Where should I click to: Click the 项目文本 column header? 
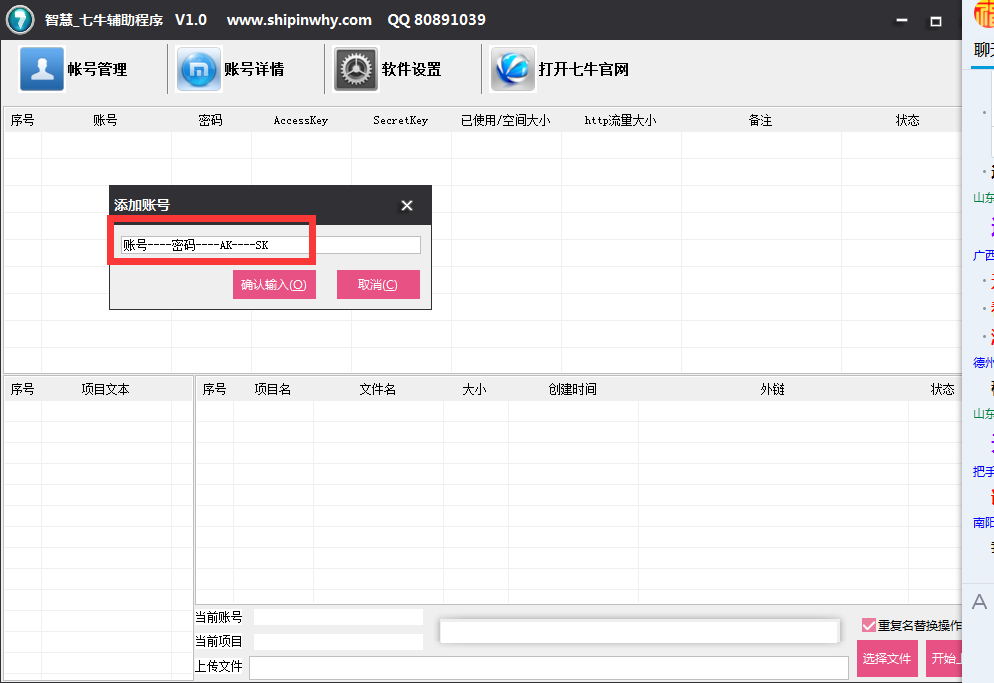105,389
